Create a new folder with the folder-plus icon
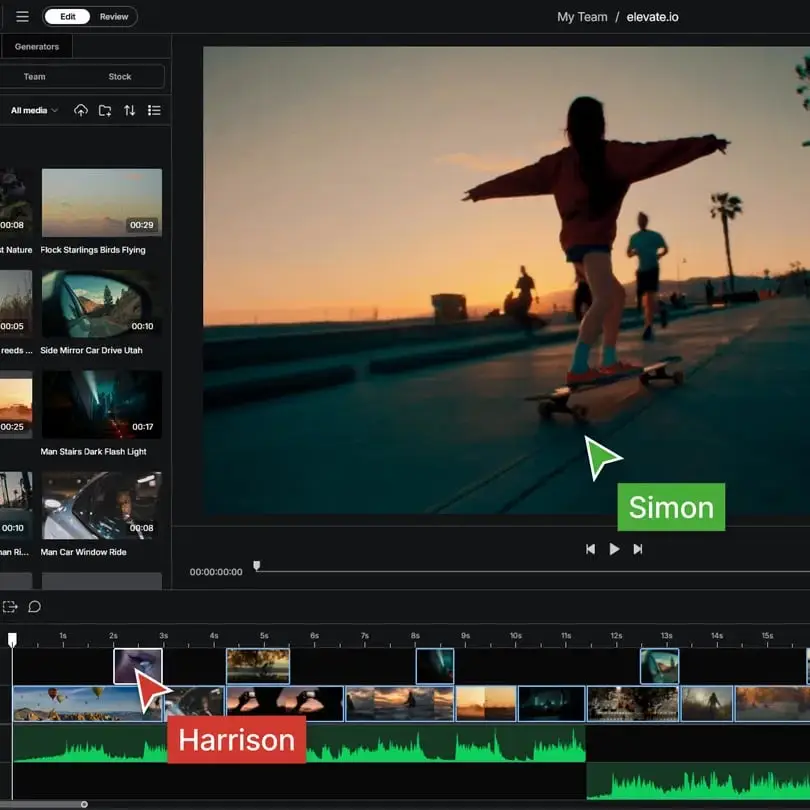 (105, 110)
